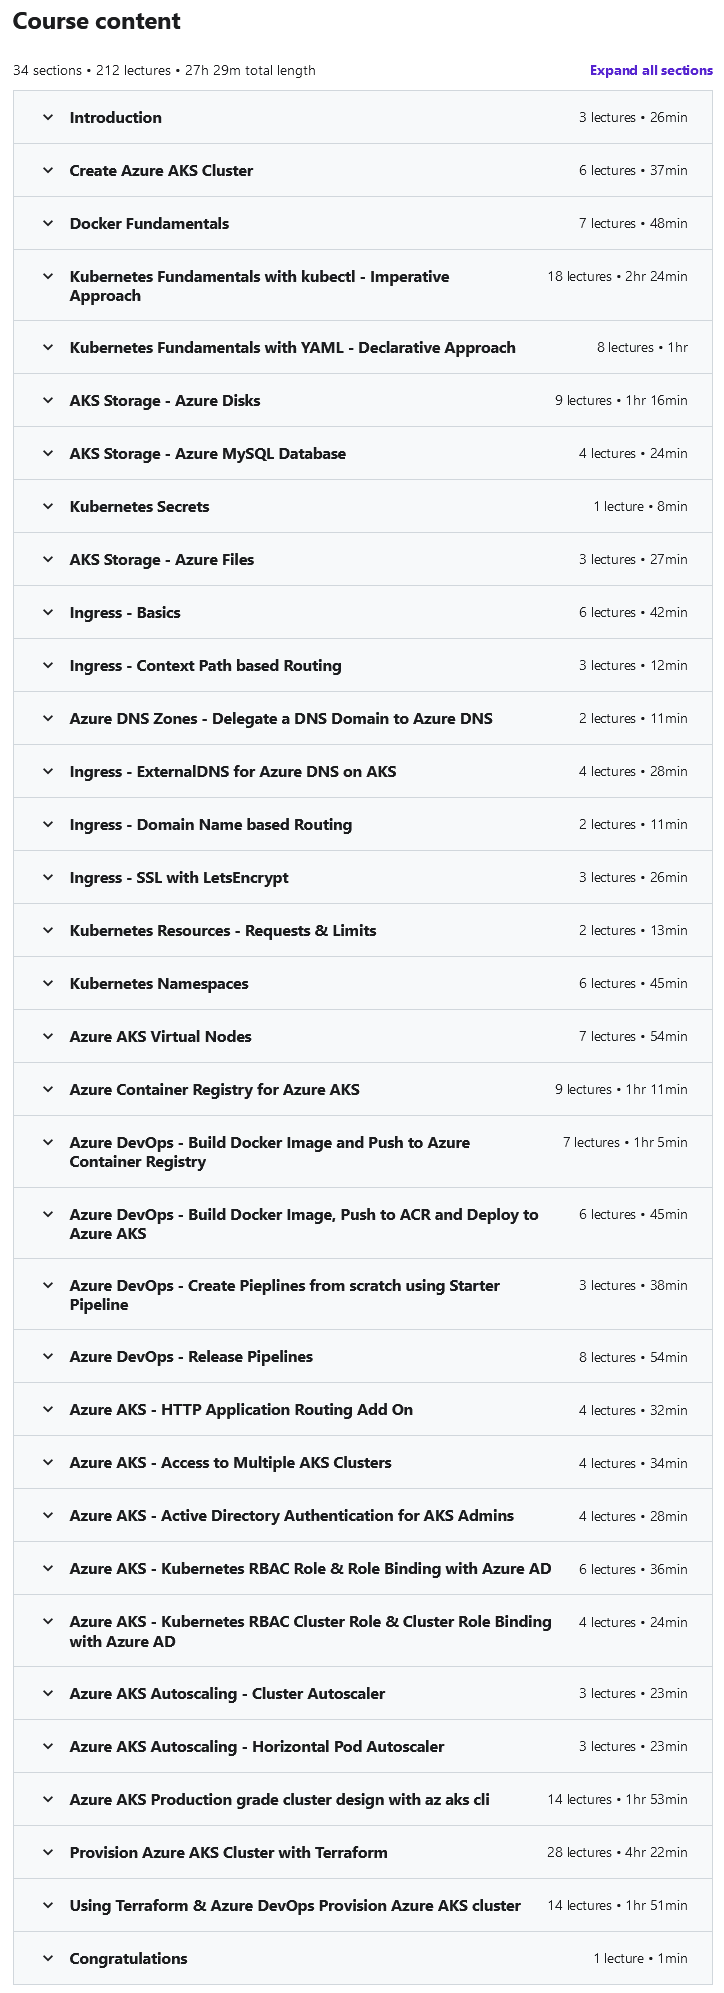Open the AKS Storage - Azure Disks section

(x=164, y=400)
